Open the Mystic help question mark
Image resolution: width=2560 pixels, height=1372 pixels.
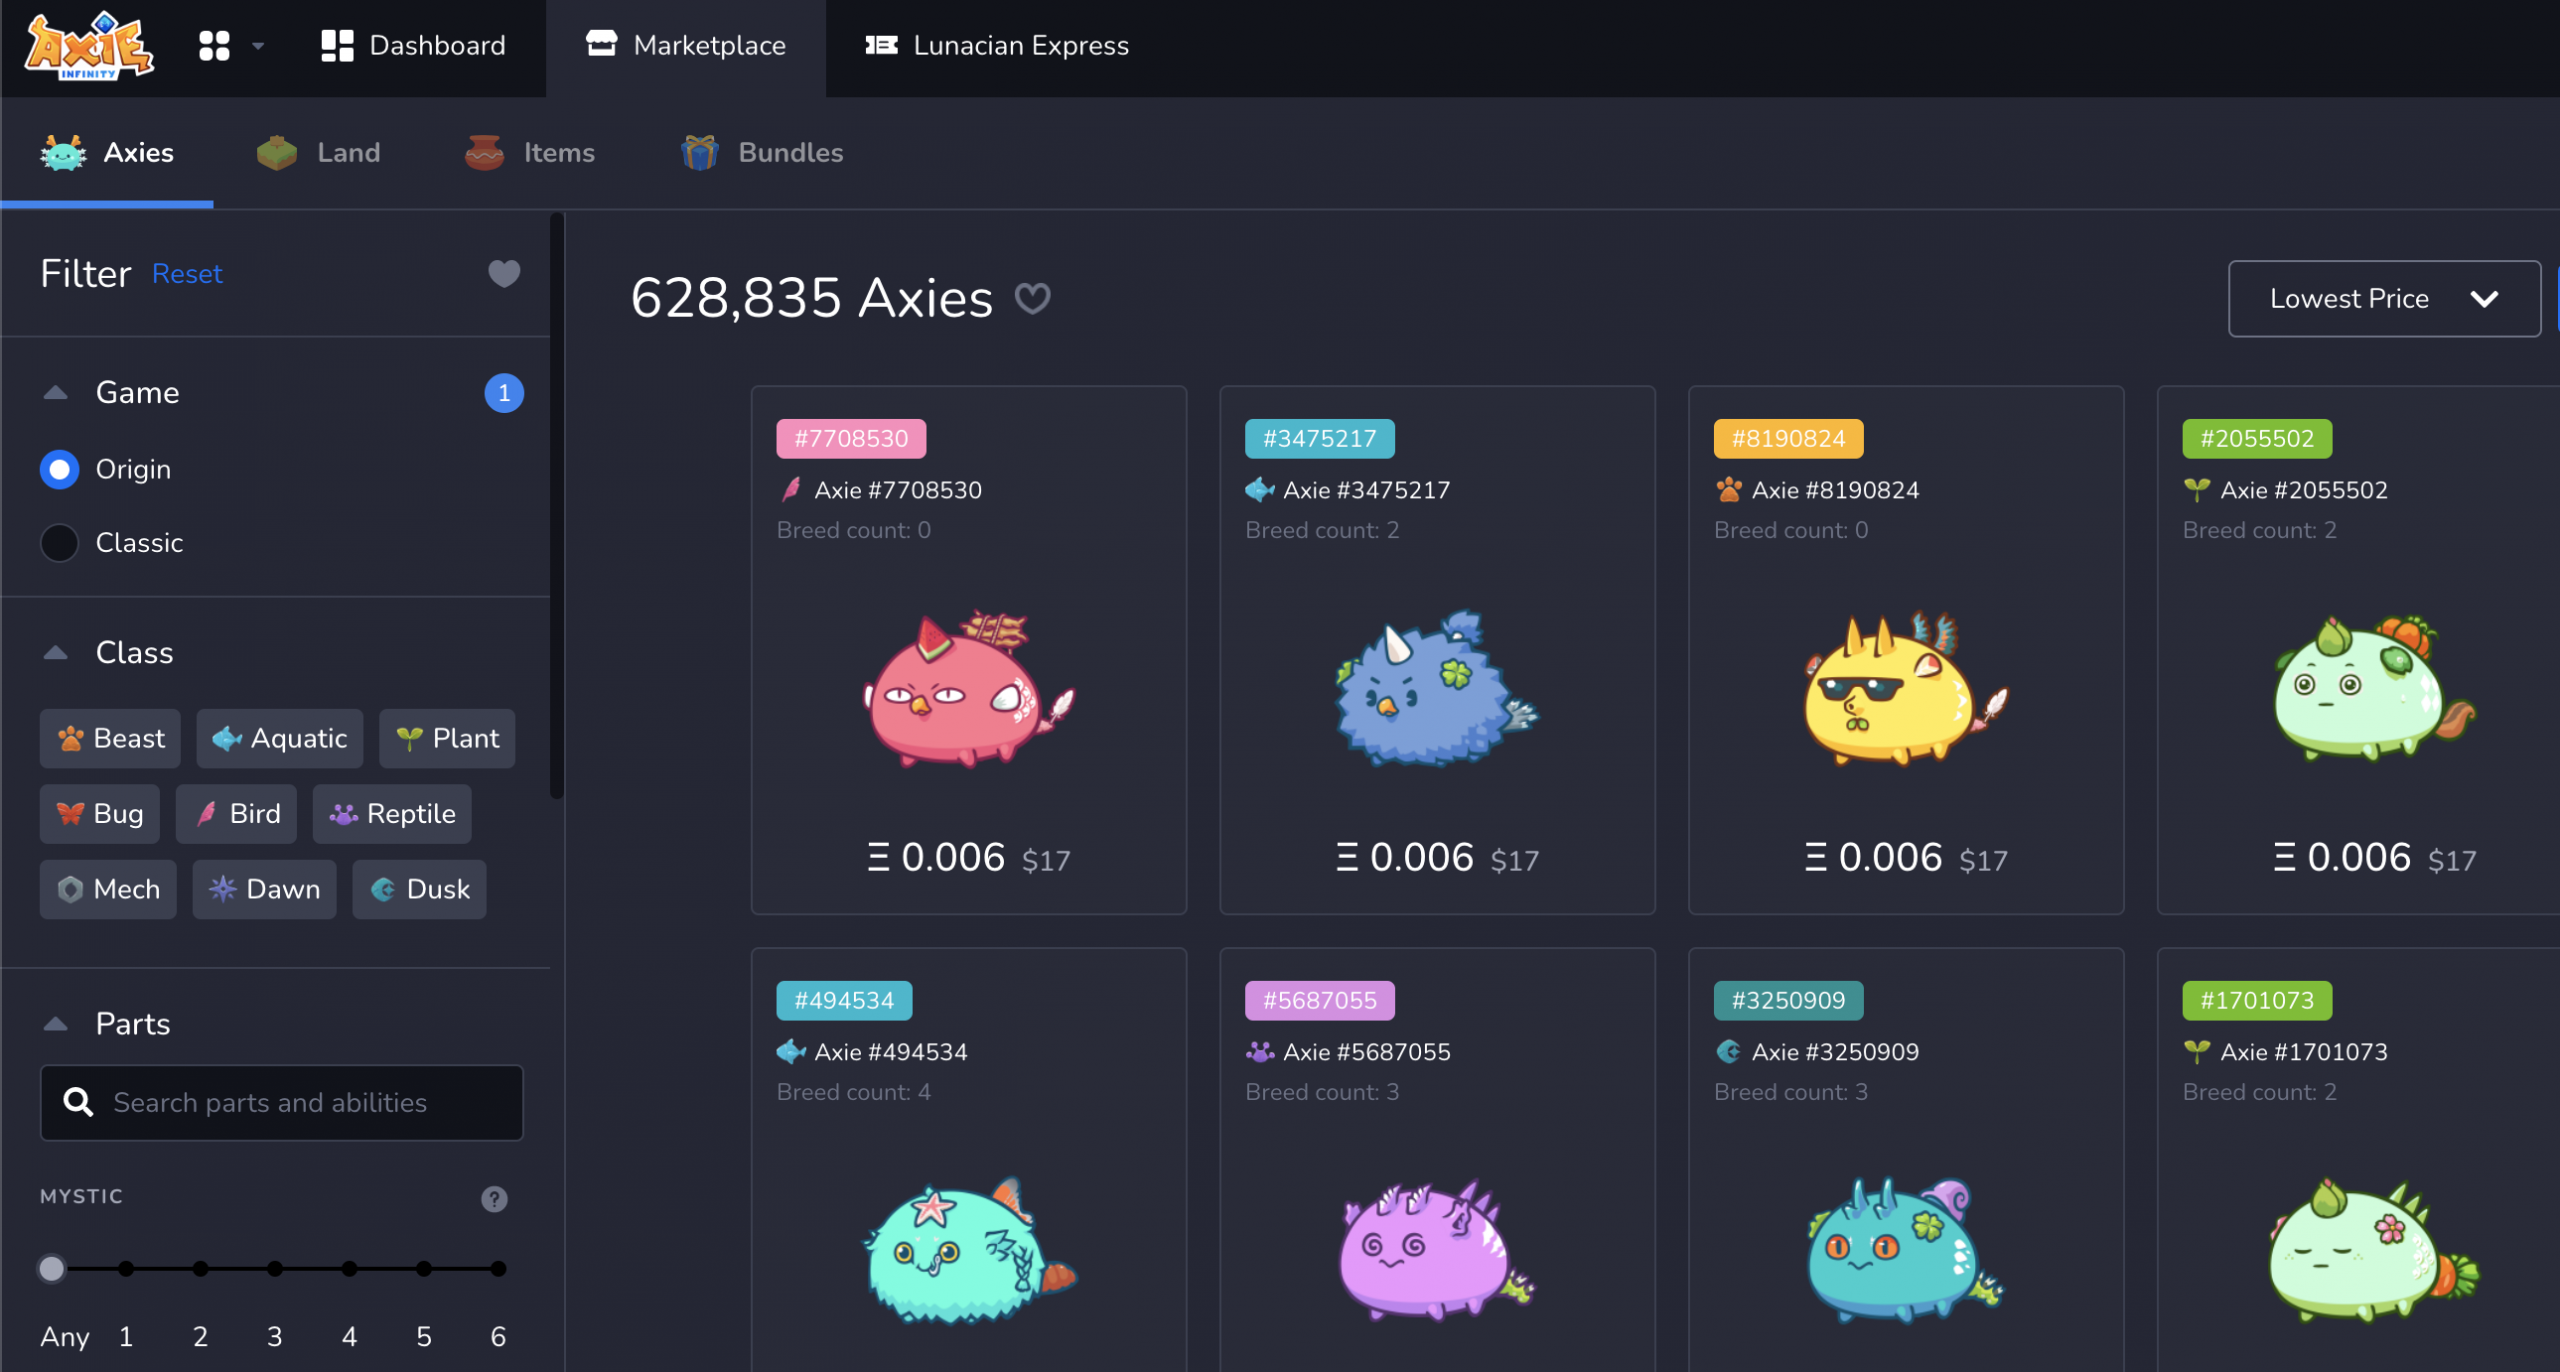tap(494, 1198)
